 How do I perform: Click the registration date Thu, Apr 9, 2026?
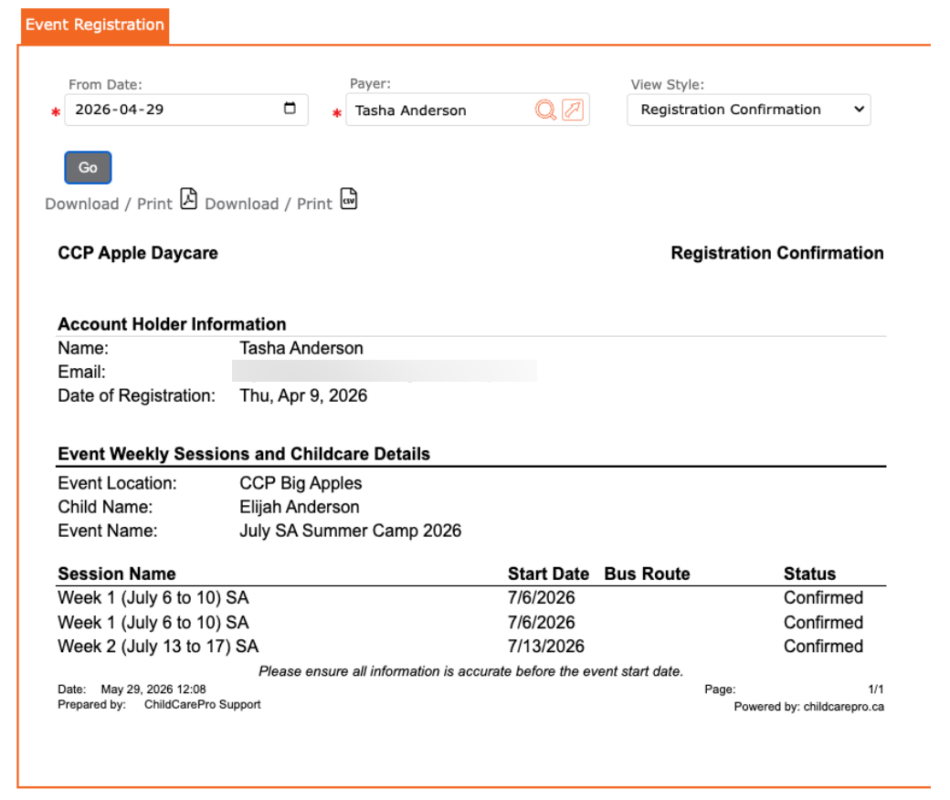click(x=304, y=396)
